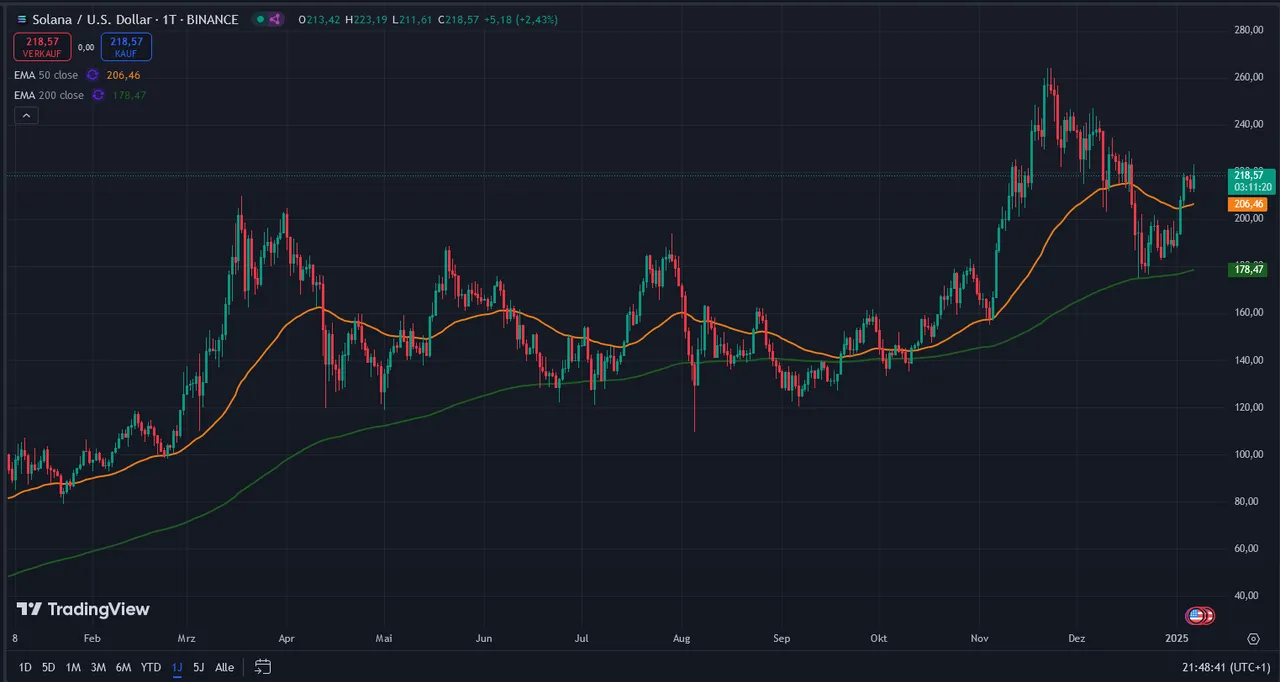This screenshot has height=682, width=1280.
Task: Click the Solana symbol logo icon
Action: [22, 19]
